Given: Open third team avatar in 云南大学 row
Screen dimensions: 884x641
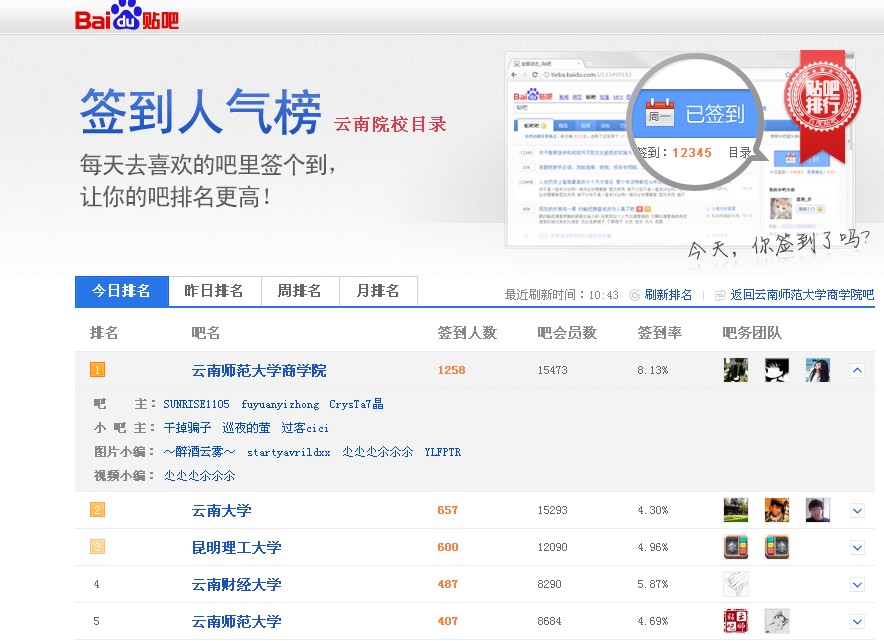Looking at the screenshot, I should coord(817,510).
